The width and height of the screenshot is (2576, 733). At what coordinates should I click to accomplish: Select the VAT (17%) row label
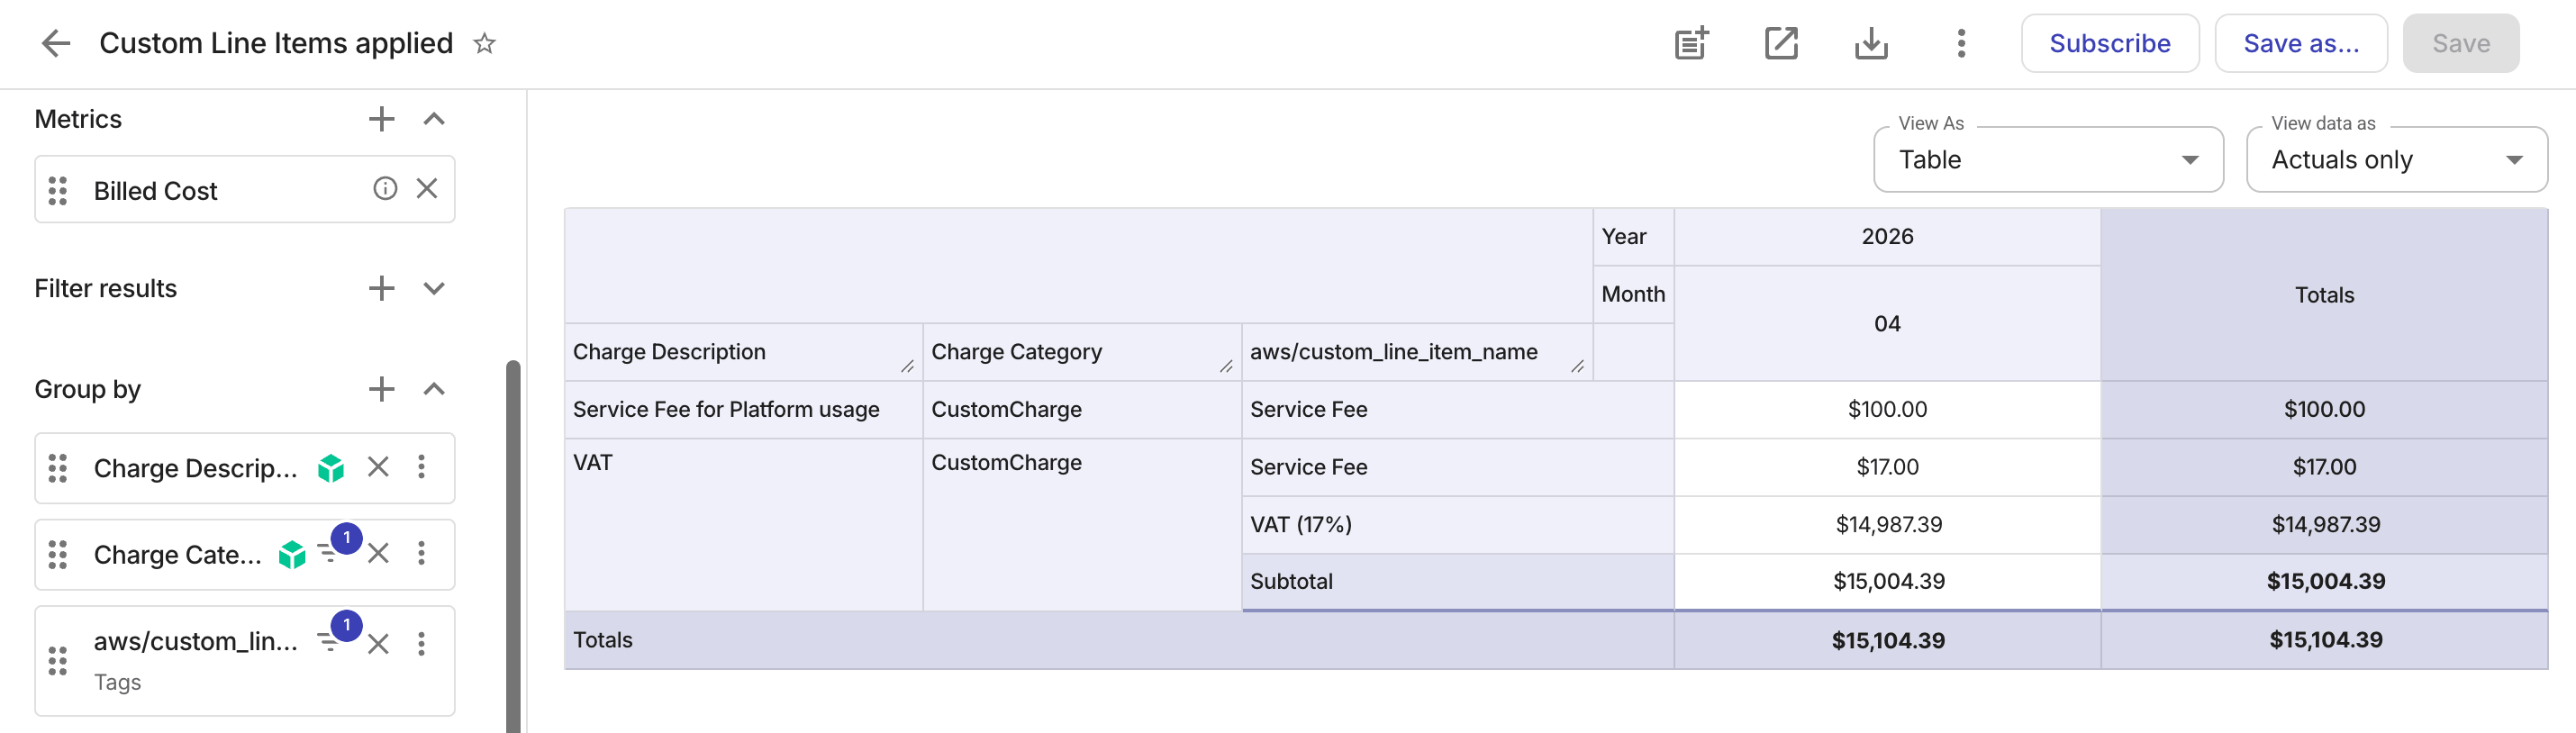(1457, 524)
